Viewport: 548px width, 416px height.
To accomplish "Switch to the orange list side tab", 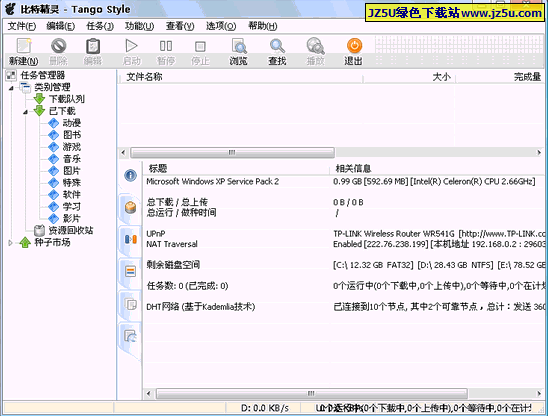I will (x=130, y=271).
